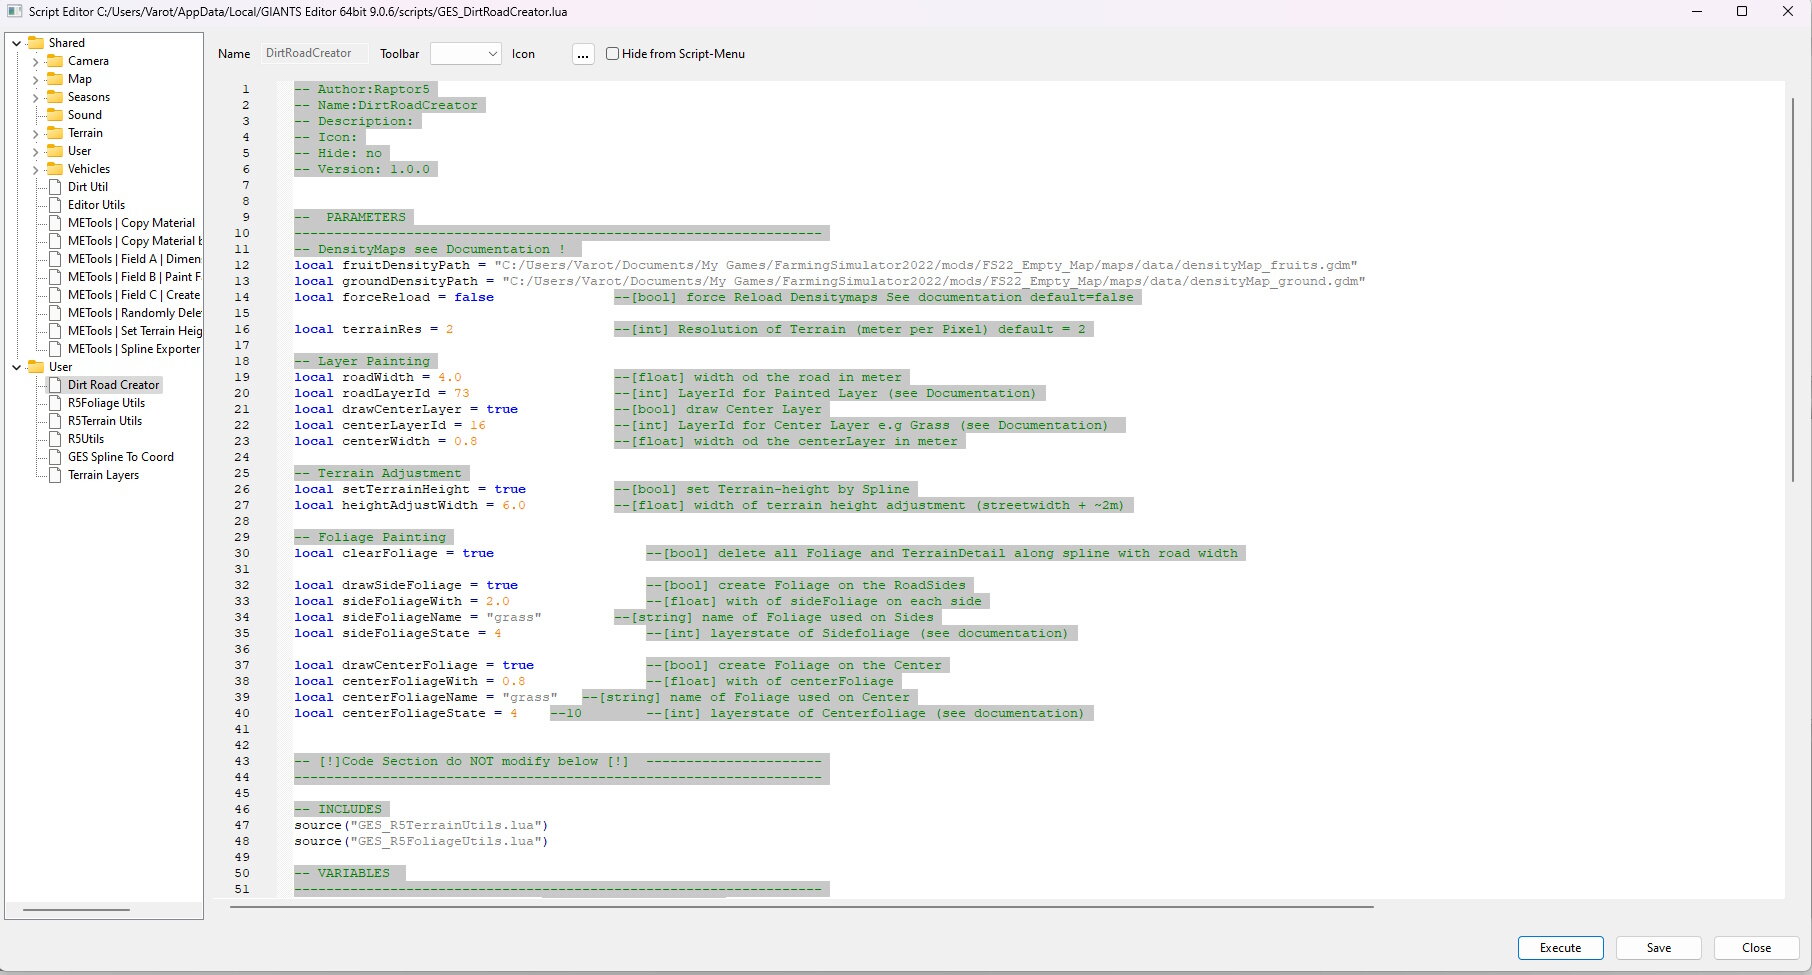The image size is (1812, 975).
Task: Open R5Foliage Utils script
Action: 106,403
